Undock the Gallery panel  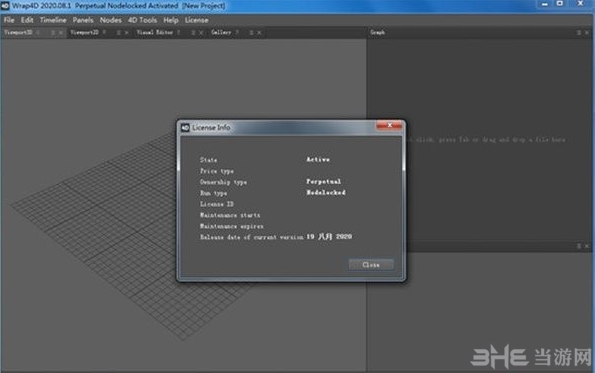pos(251,33)
